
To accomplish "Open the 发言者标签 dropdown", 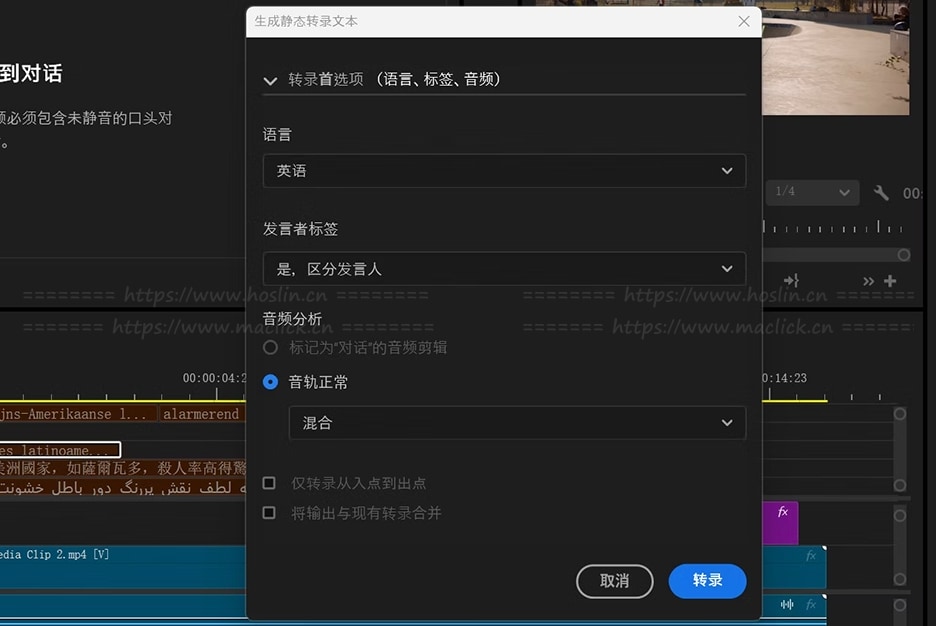I will pyautogui.click(x=504, y=269).
